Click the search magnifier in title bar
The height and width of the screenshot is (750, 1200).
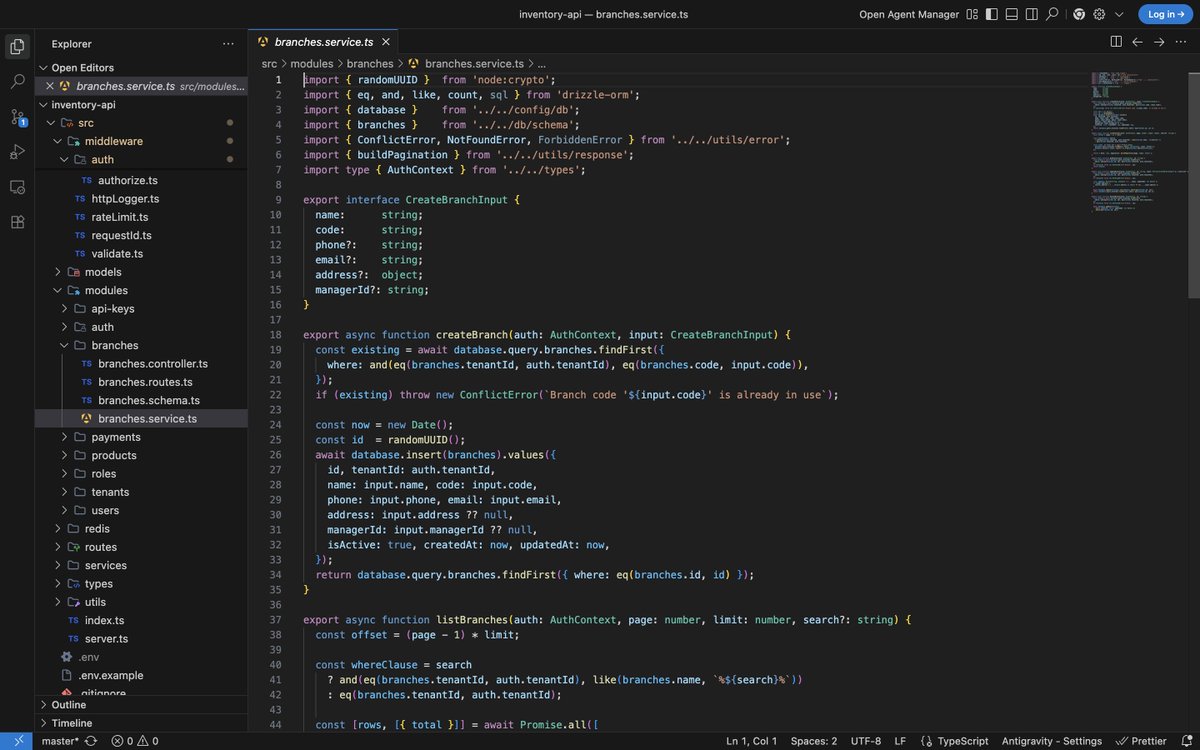coord(1052,14)
